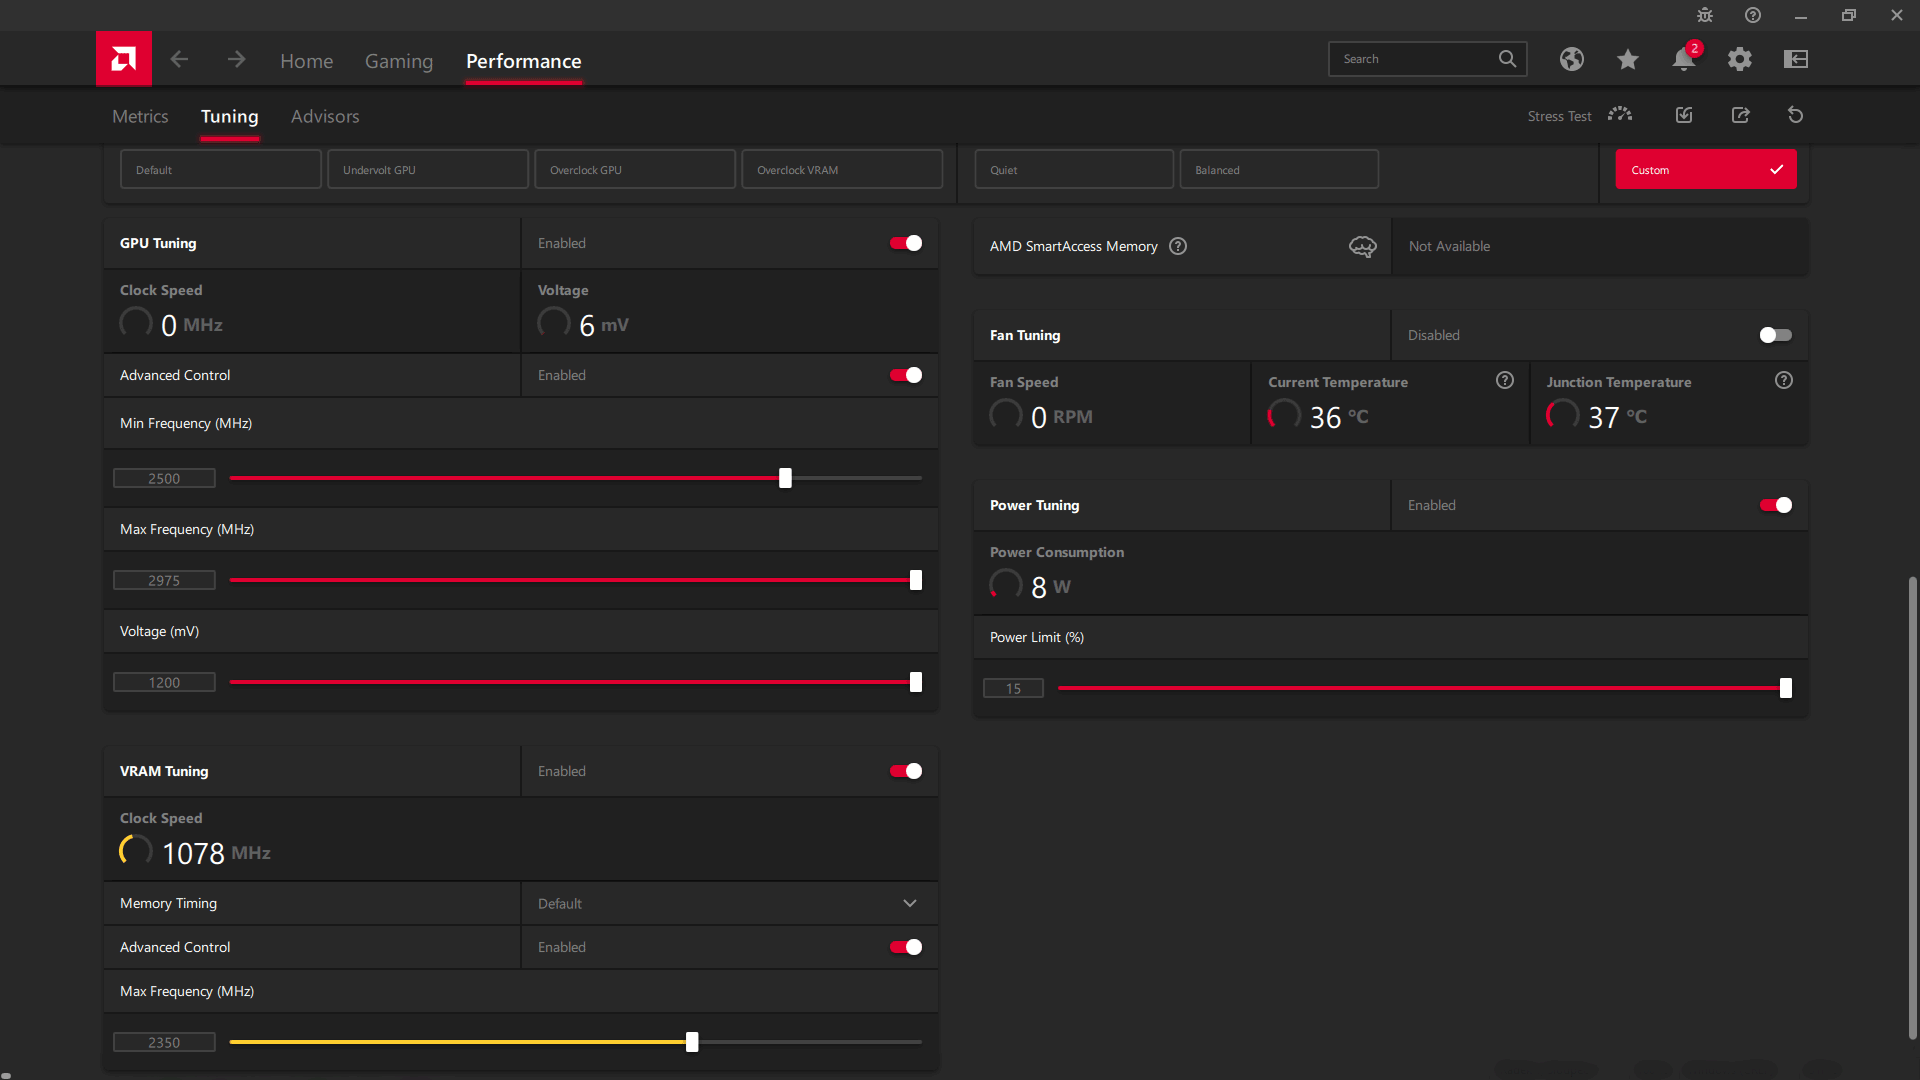The width and height of the screenshot is (1920, 1080).
Task: Click Max Frequency 2975 value field
Action: pyautogui.click(x=164, y=580)
